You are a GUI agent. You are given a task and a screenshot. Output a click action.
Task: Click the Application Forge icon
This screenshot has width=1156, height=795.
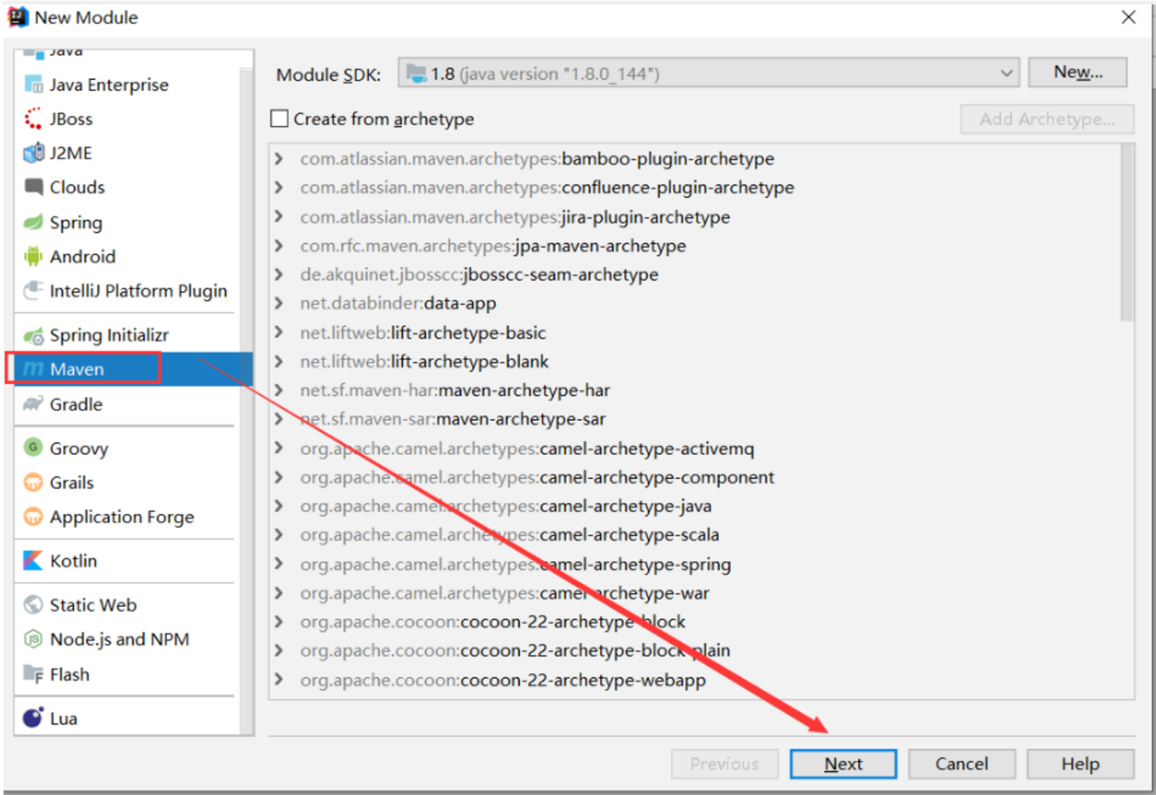tap(33, 516)
